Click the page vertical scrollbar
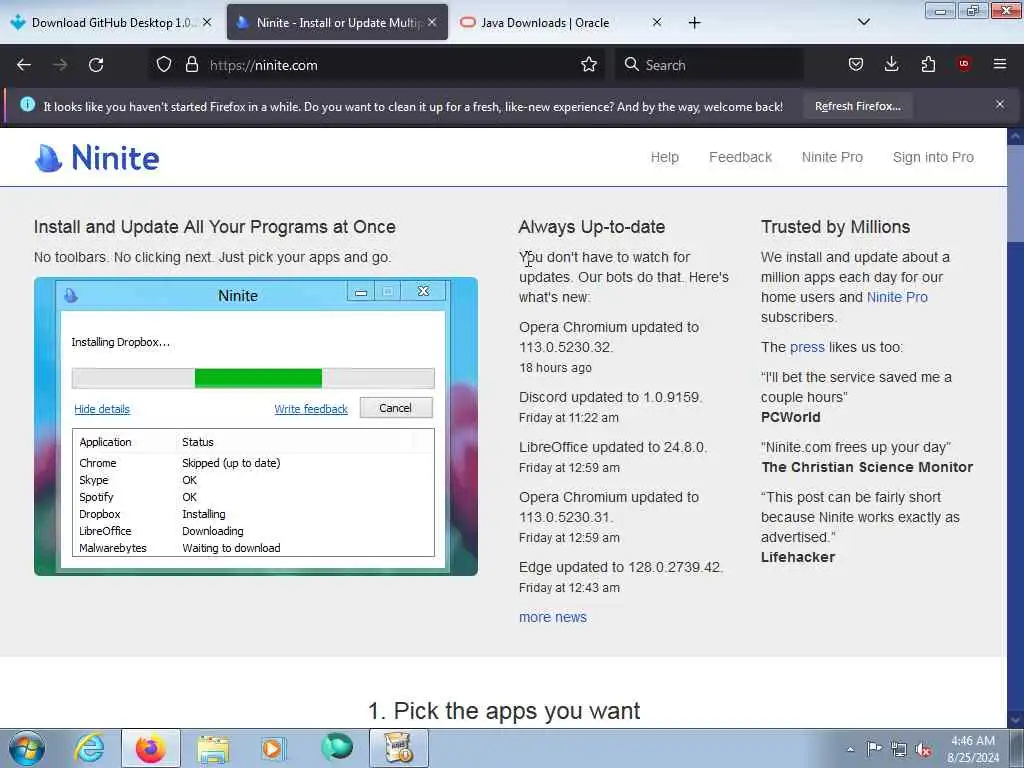1024x768 pixels. (1015, 427)
